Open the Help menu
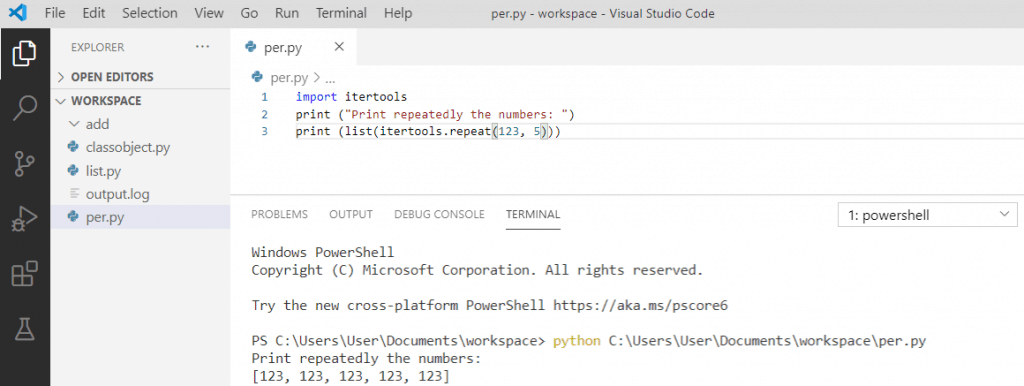Viewport: 1024px width, 386px height. pyautogui.click(x=398, y=13)
